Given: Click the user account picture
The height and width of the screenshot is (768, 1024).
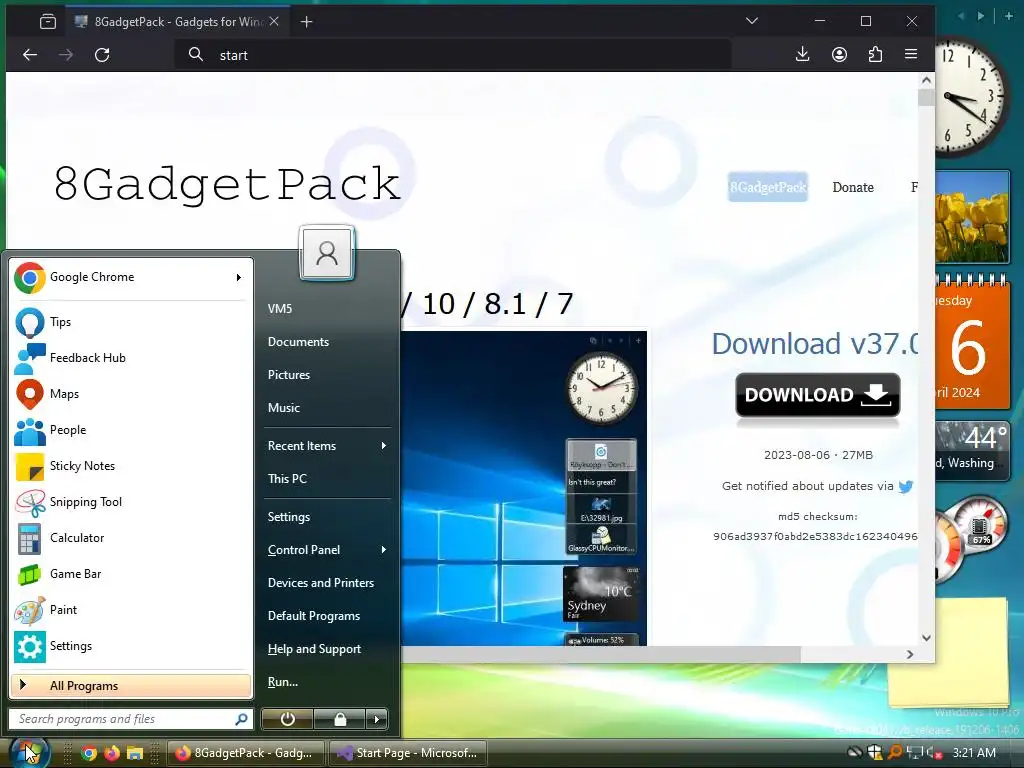Looking at the screenshot, I should (327, 253).
